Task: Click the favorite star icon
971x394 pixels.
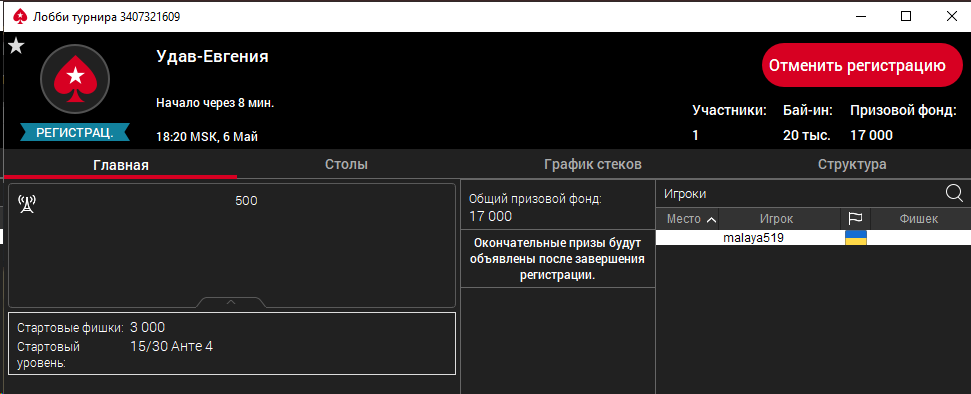Action: 15,46
